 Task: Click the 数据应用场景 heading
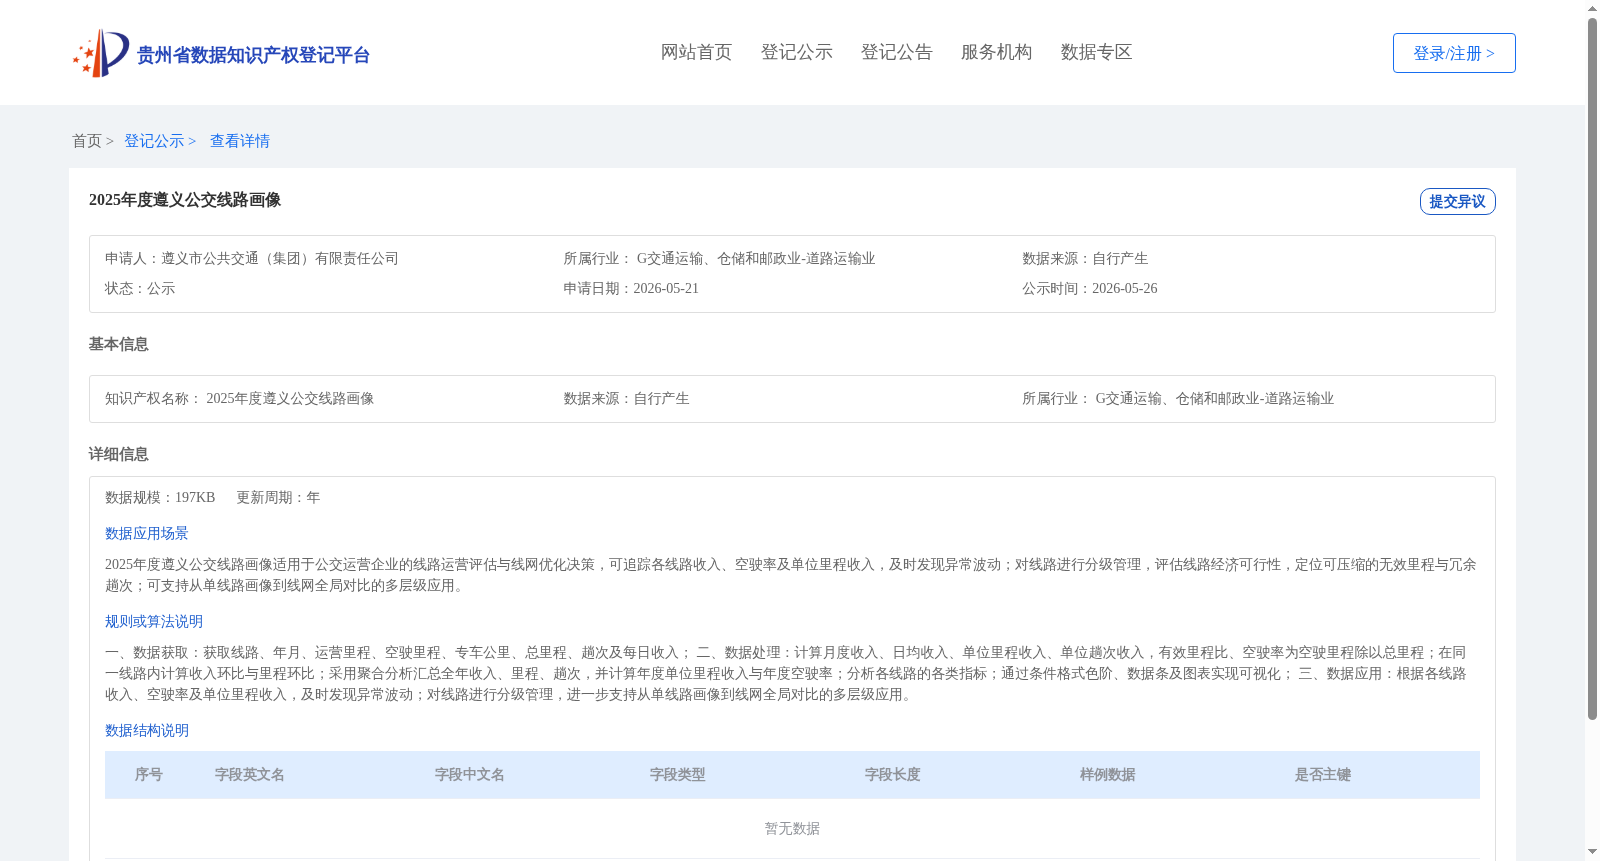(x=147, y=534)
